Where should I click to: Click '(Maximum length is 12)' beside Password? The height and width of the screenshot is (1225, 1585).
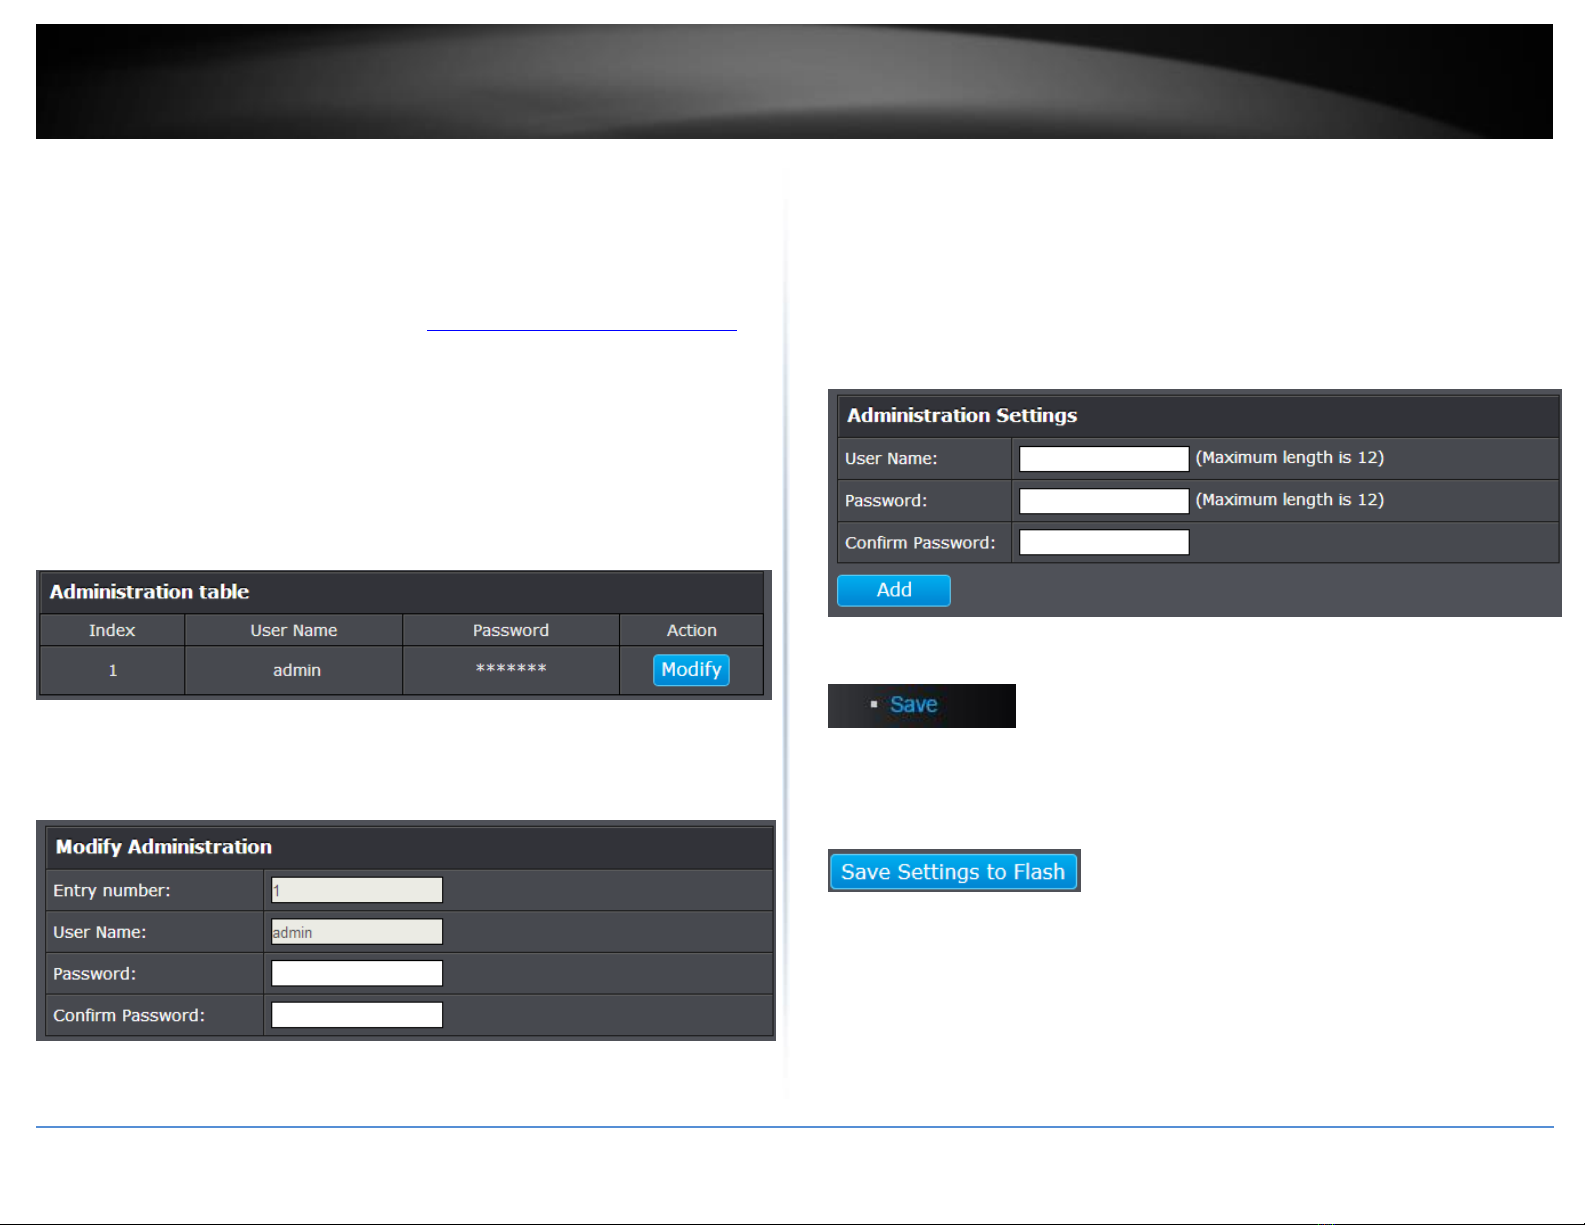[x=1290, y=499]
